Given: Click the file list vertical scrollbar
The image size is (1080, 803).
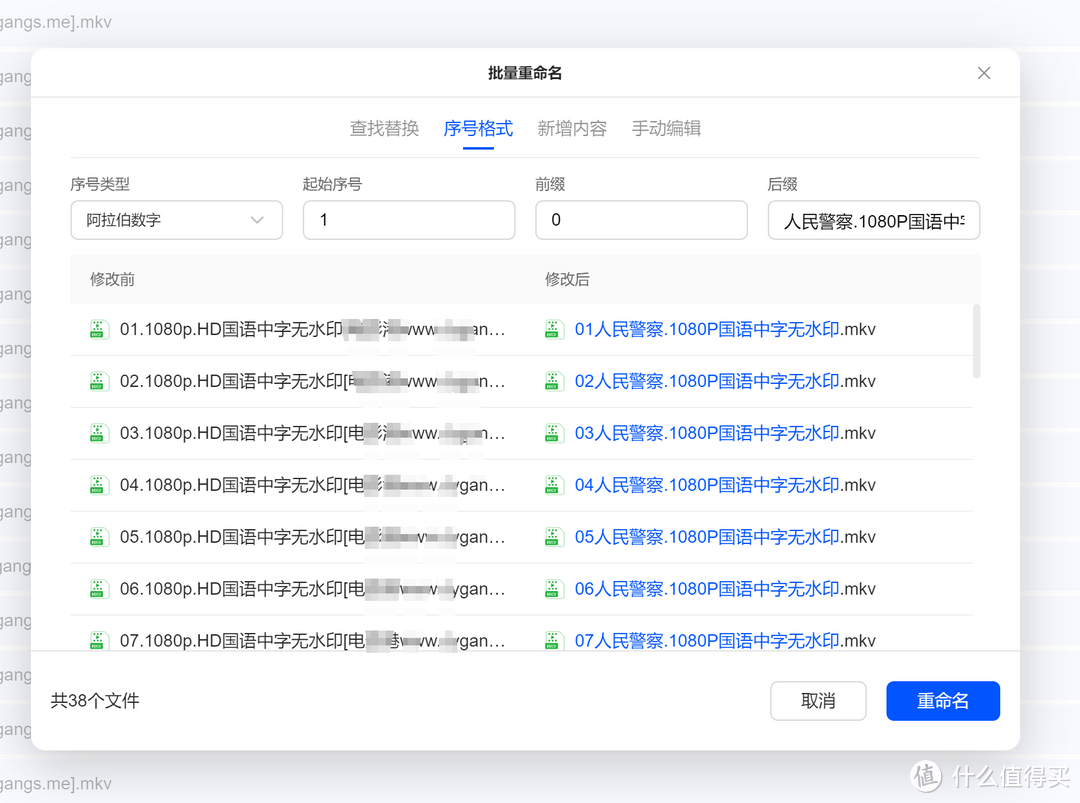Looking at the screenshot, I should point(976,342).
